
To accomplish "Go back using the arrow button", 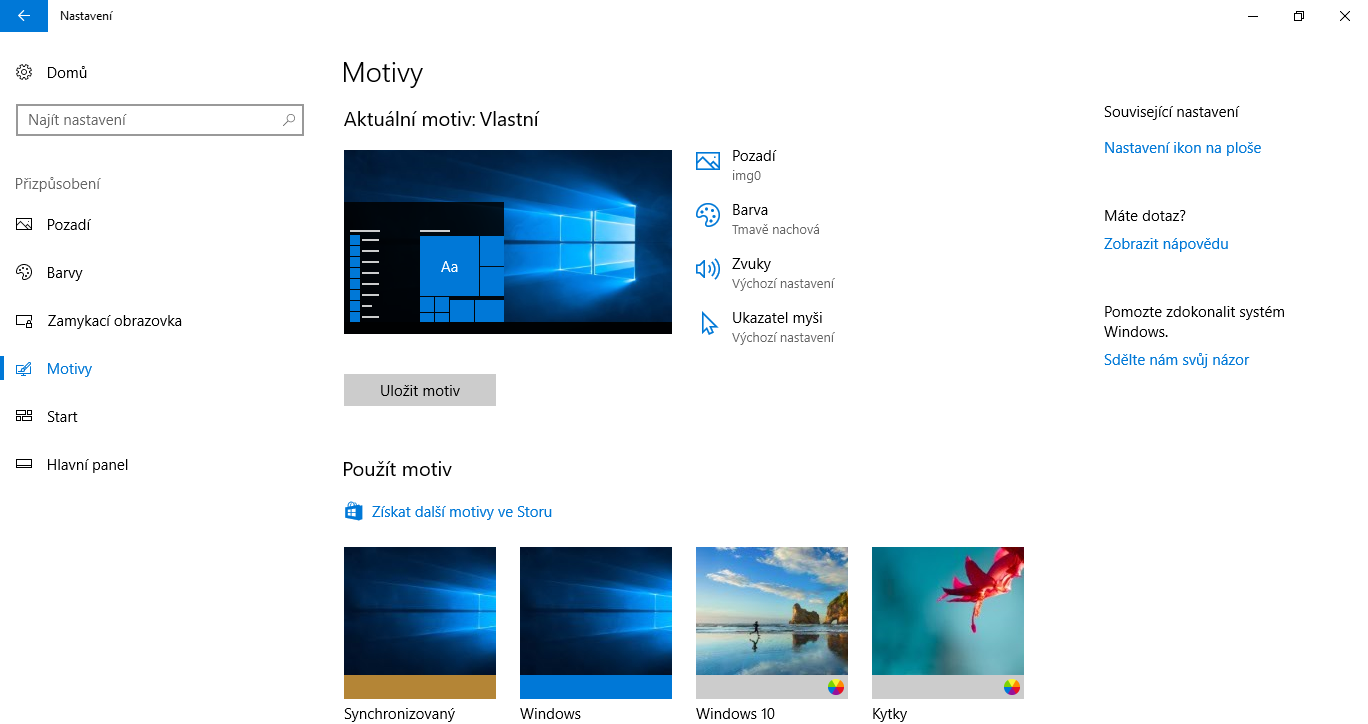I will (24, 16).
